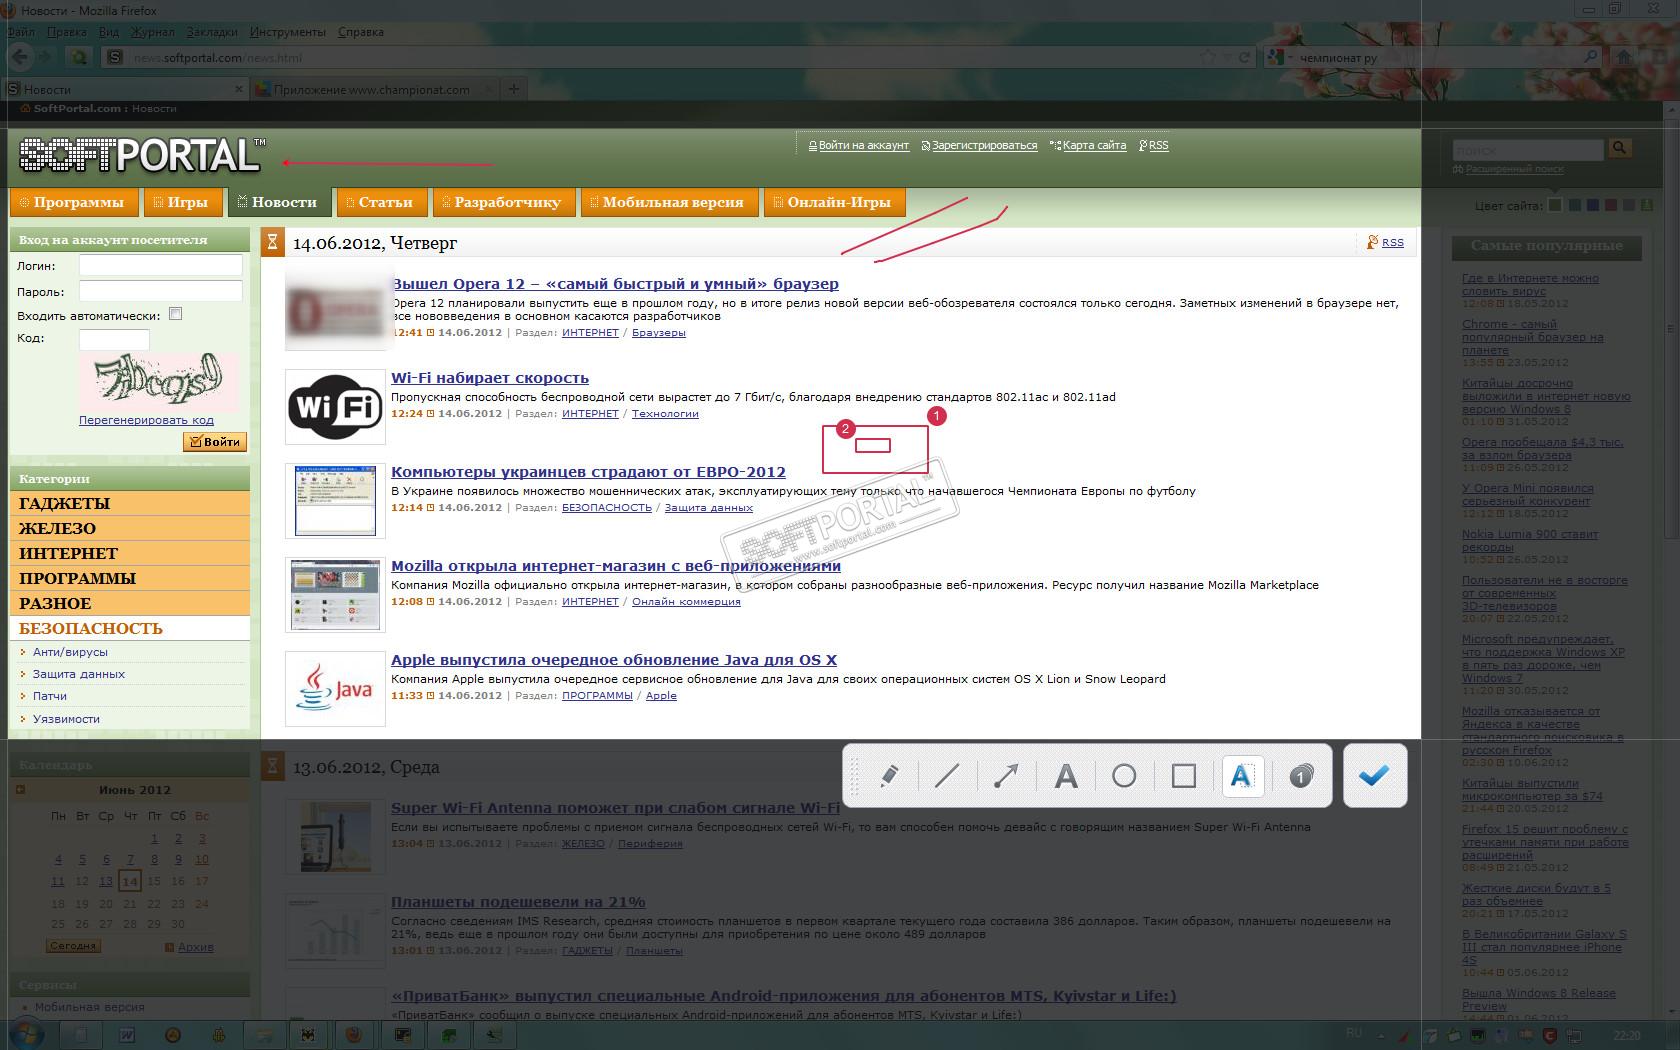Click the Firefox taskbar icon
Screen dimensions: 1680x1050
tap(353, 1035)
